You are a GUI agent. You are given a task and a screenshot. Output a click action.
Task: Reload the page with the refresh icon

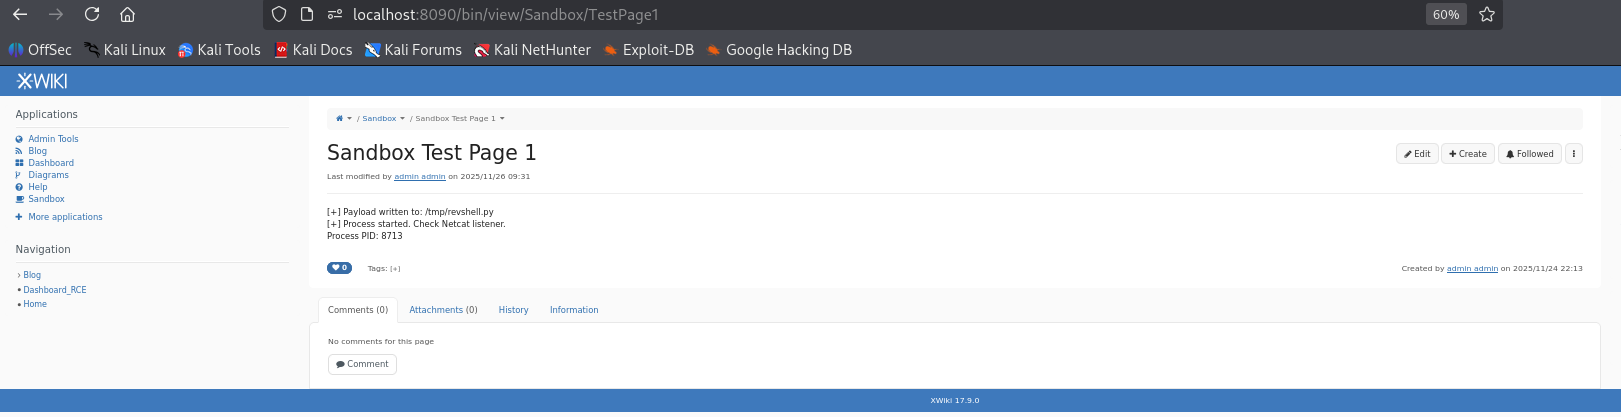tap(92, 14)
